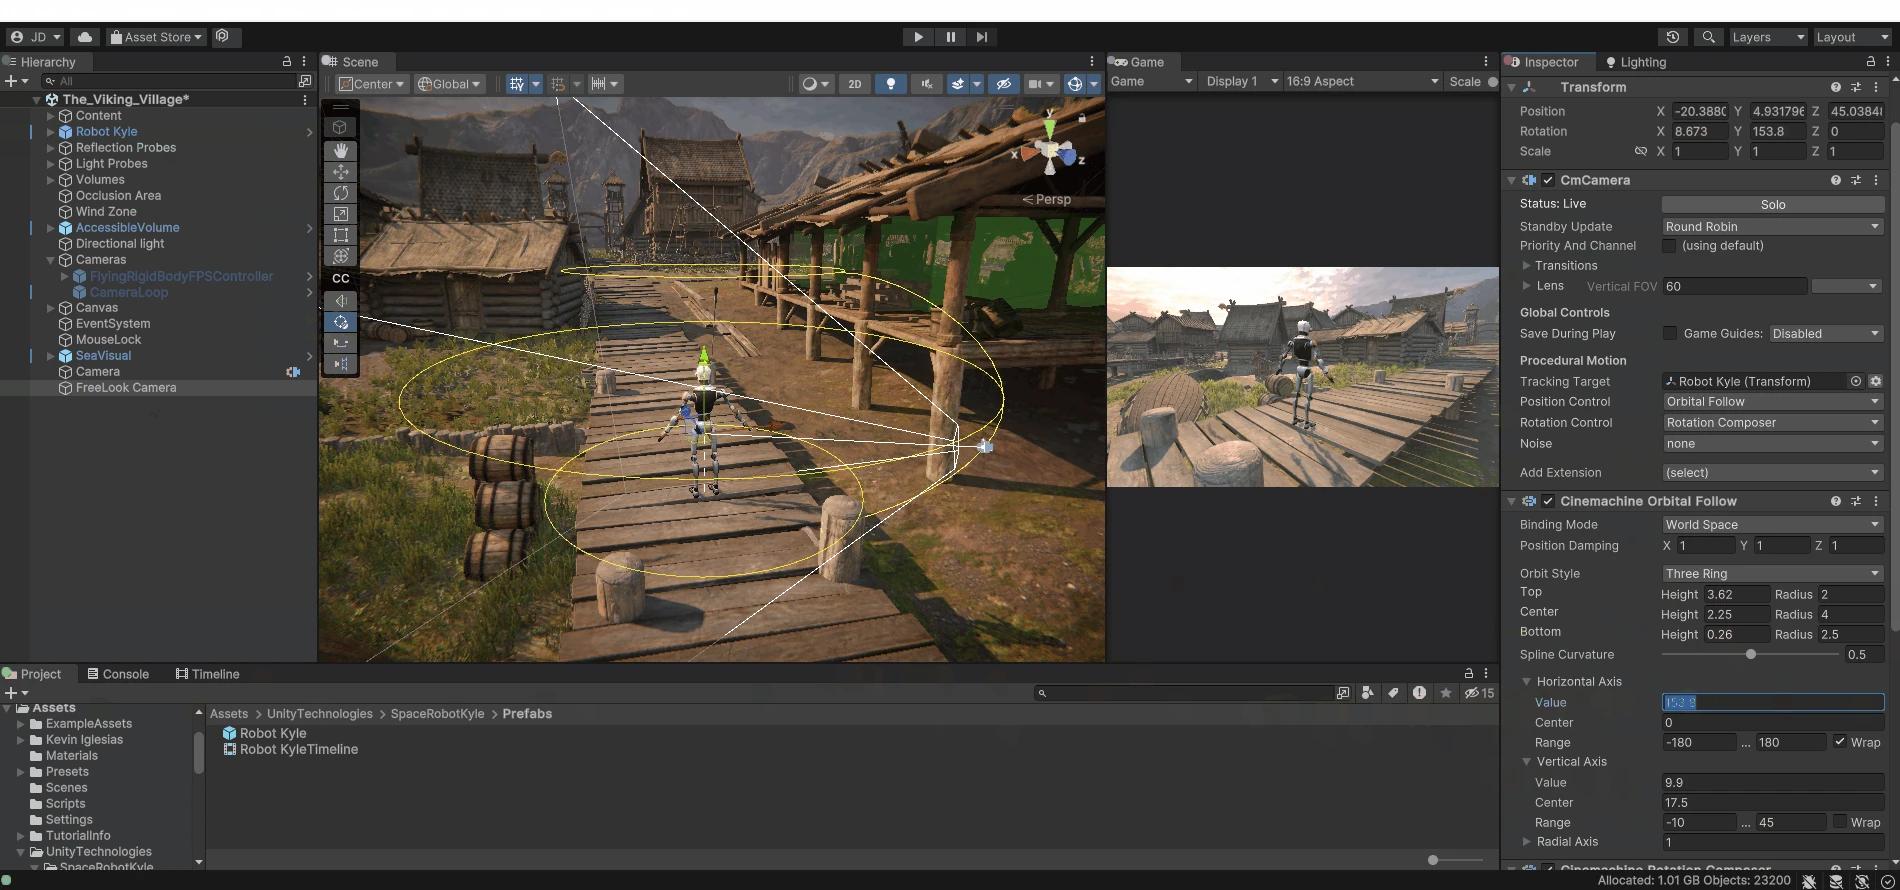1900x890 pixels.
Task: Click the Pause button
Action: [x=950, y=37]
